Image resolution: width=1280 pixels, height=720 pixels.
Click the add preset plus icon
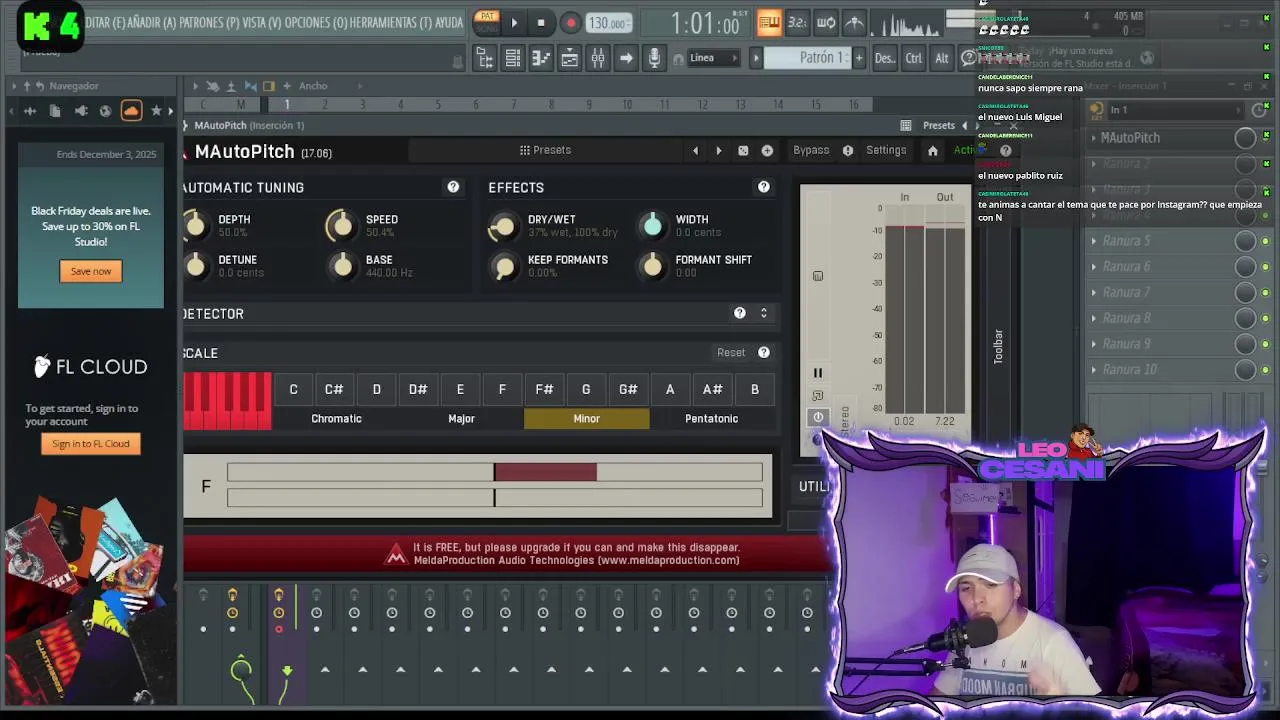click(767, 150)
